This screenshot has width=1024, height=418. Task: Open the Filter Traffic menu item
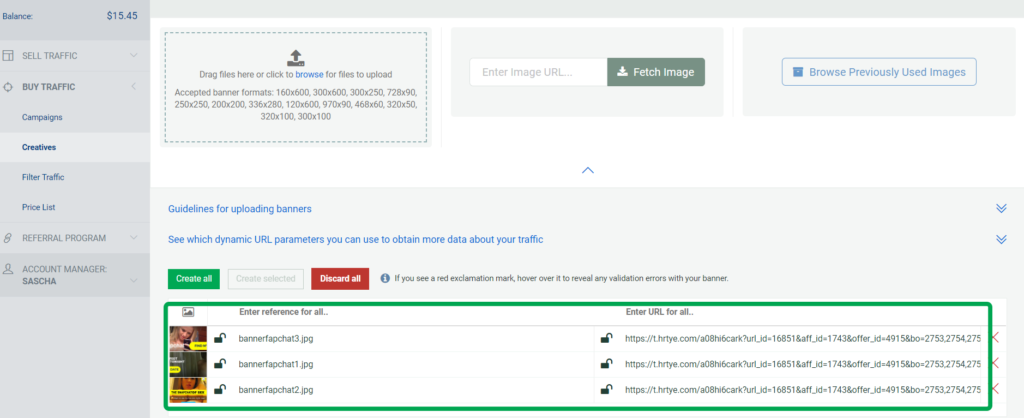tap(43, 177)
